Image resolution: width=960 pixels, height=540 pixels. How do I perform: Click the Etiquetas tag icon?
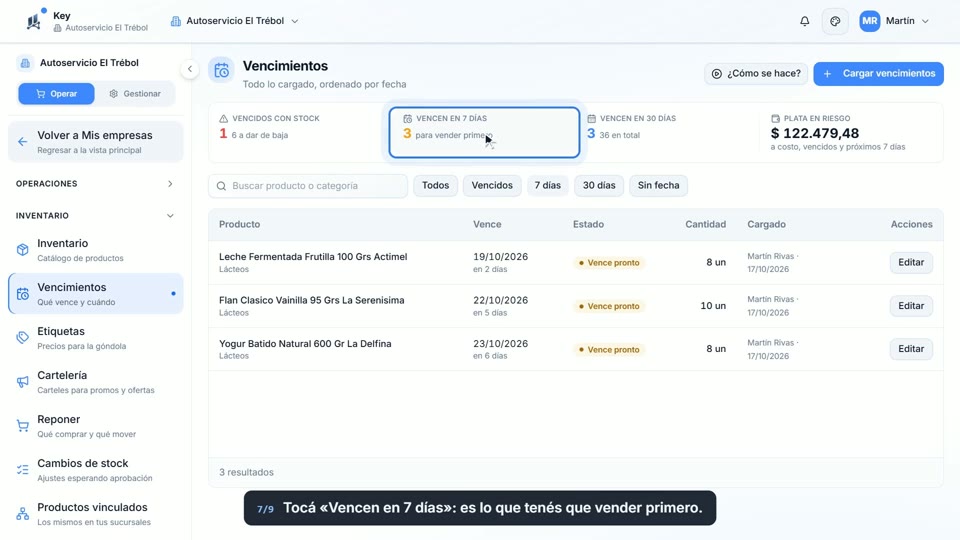[x=23, y=338]
